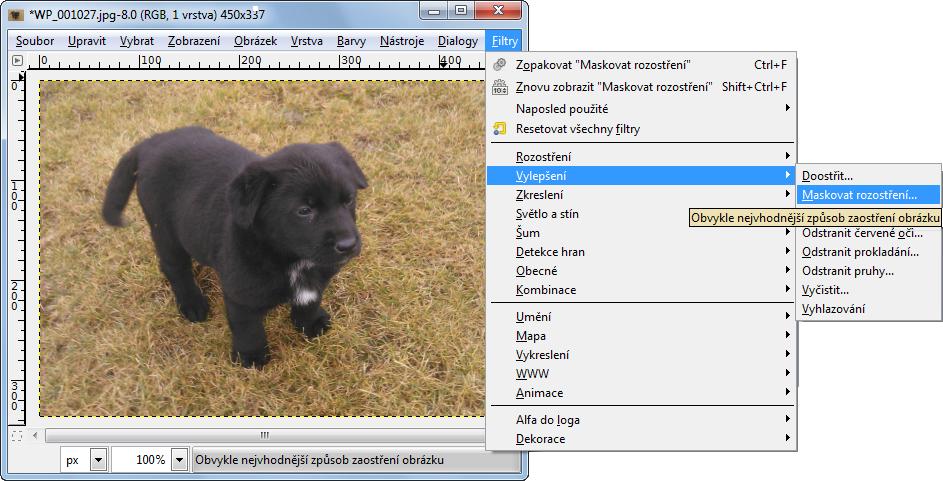Open the Nástroje menu

click(x=402, y=41)
